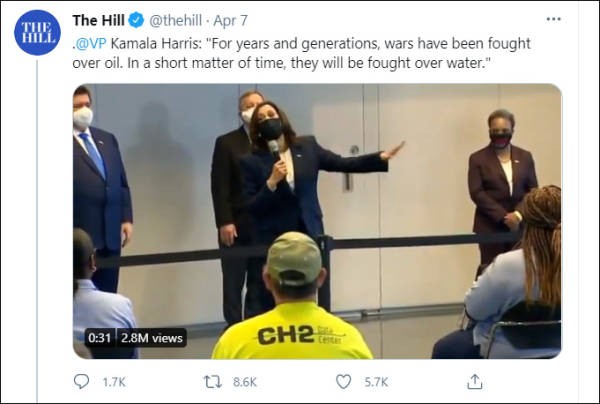Image resolution: width=600 pixels, height=404 pixels.
Task: Click the @thehill handle
Action: (178, 20)
